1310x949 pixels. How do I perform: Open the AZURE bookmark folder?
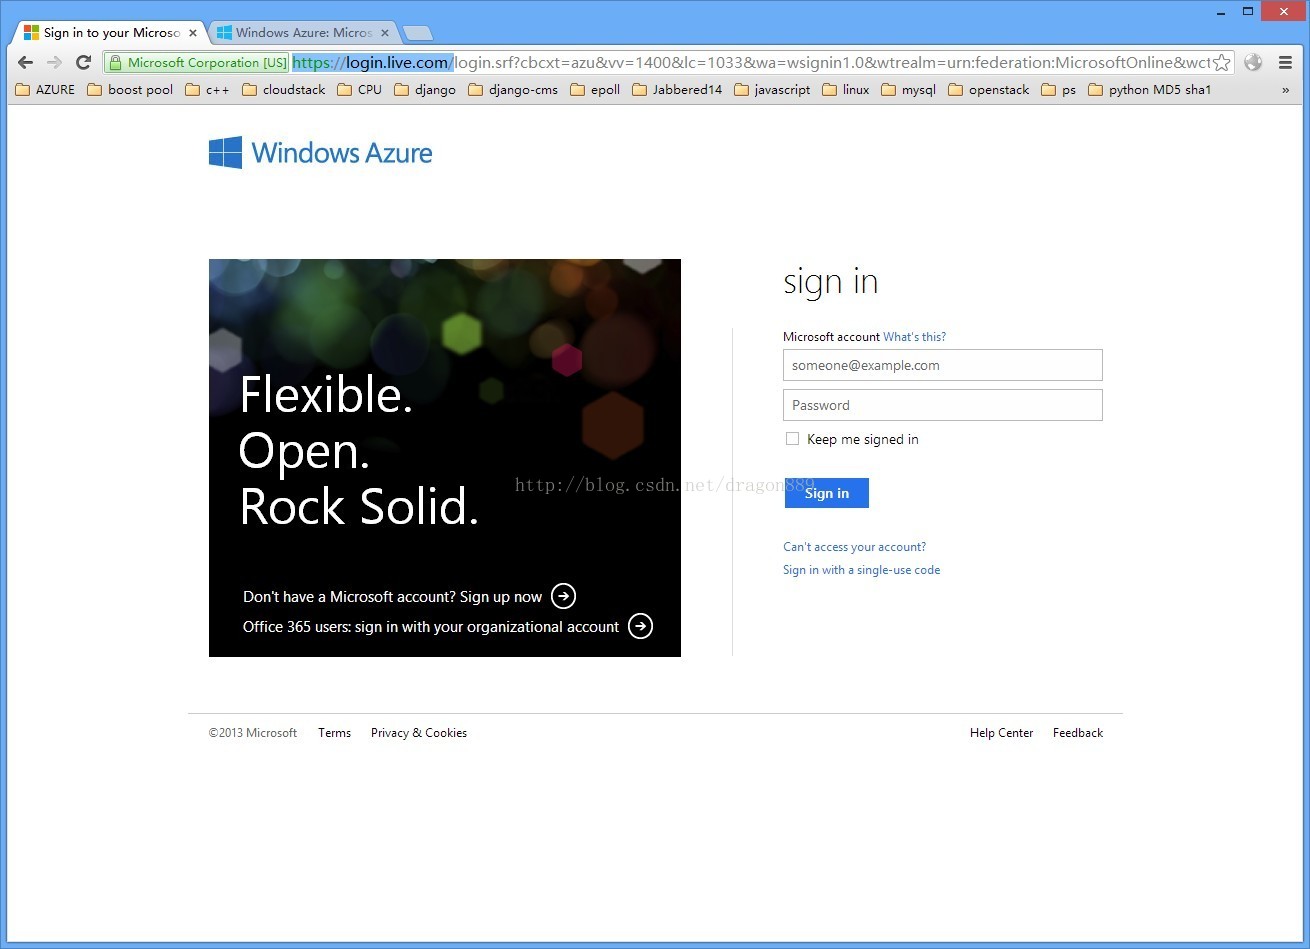pos(46,90)
